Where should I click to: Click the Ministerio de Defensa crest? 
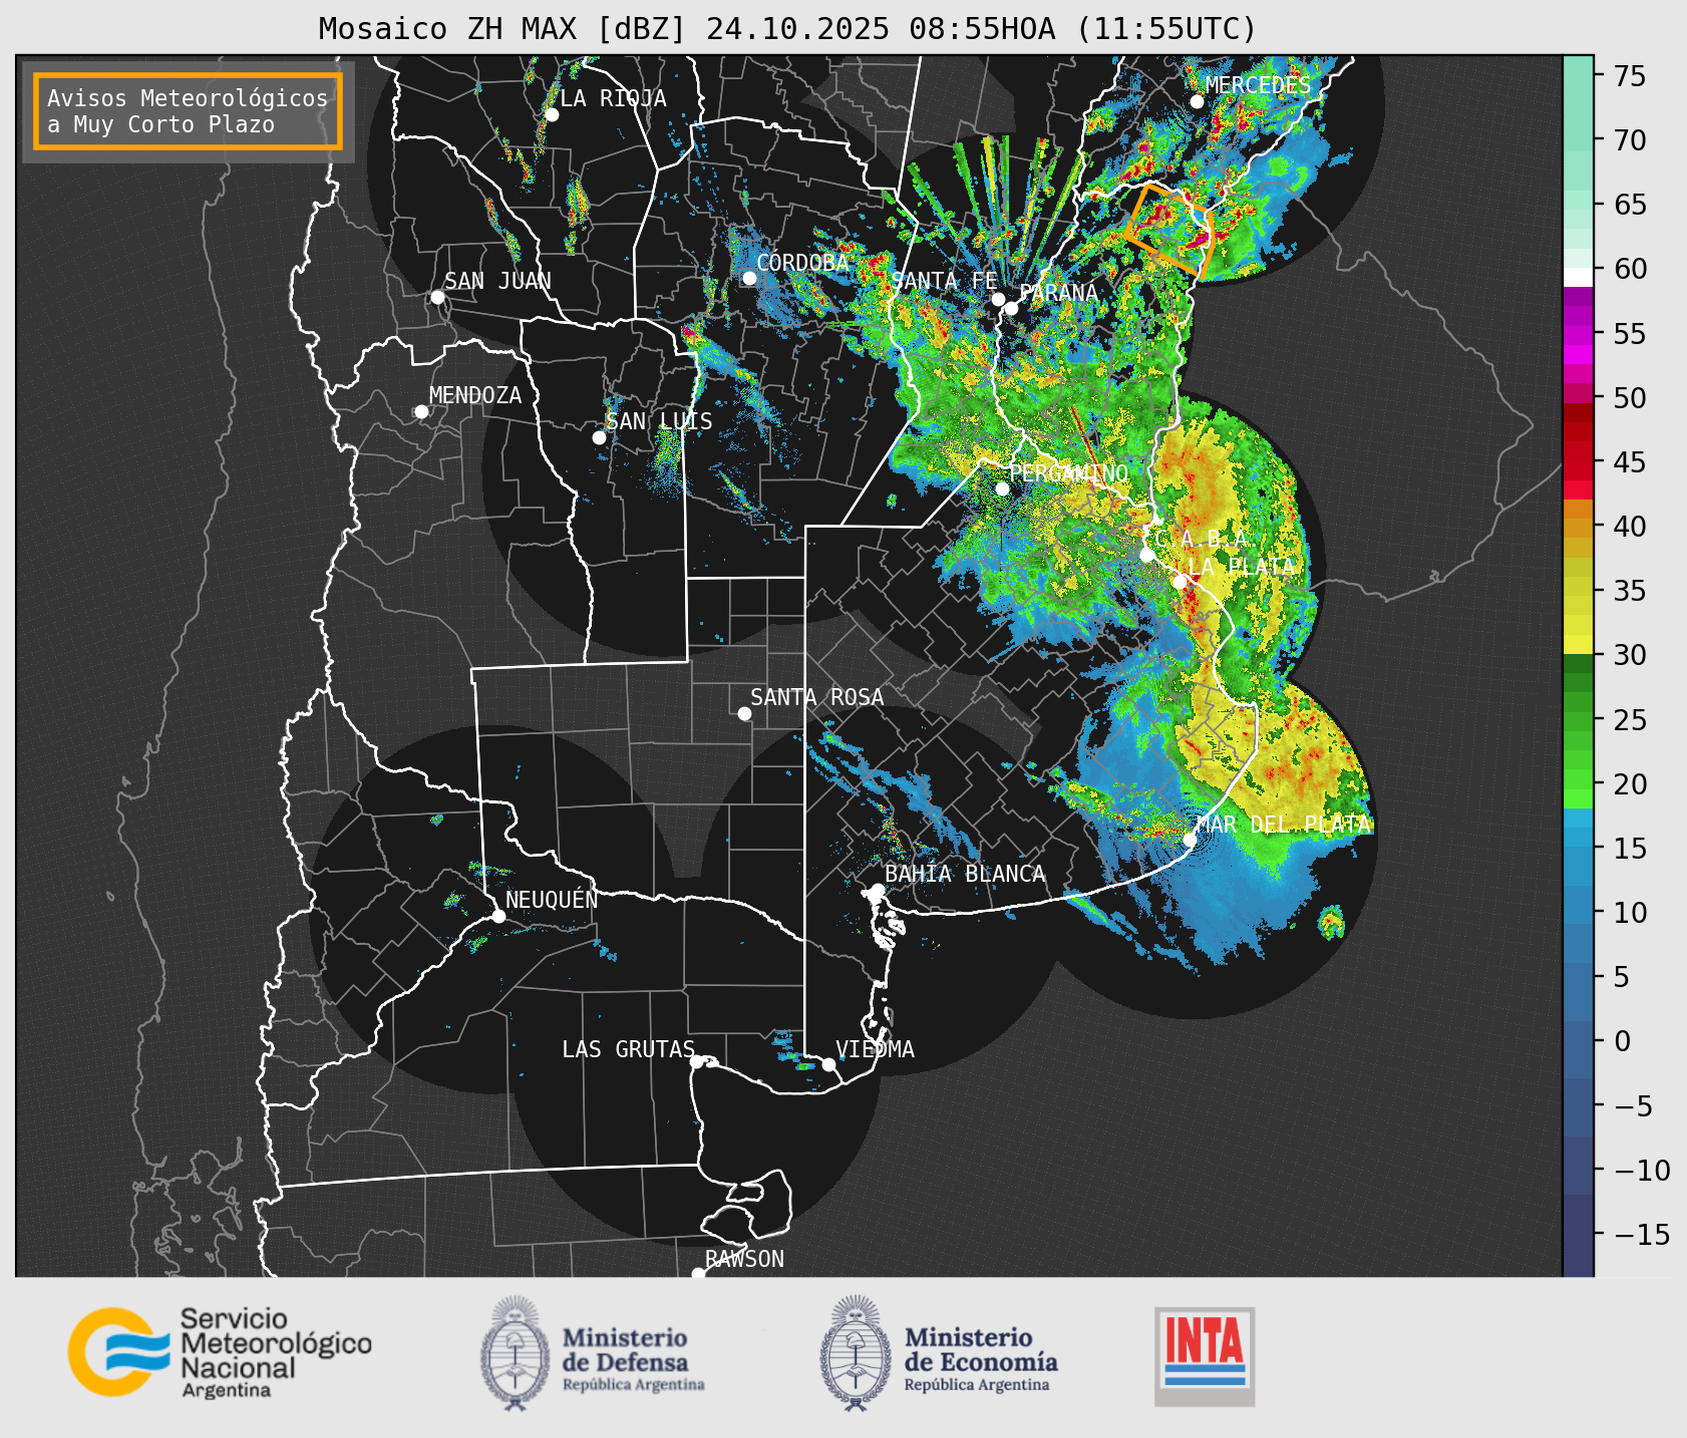click(515, 1353)
